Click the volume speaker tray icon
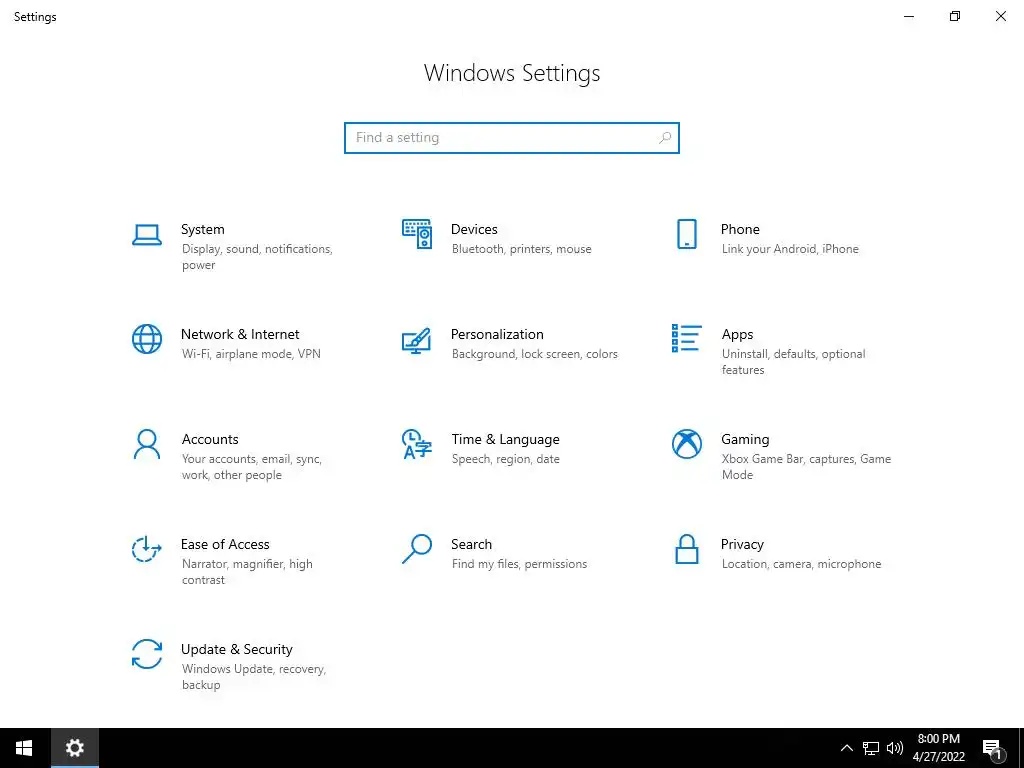Image resolution: width=1024 pixels, height=768 pixels. tap(895, 748)
